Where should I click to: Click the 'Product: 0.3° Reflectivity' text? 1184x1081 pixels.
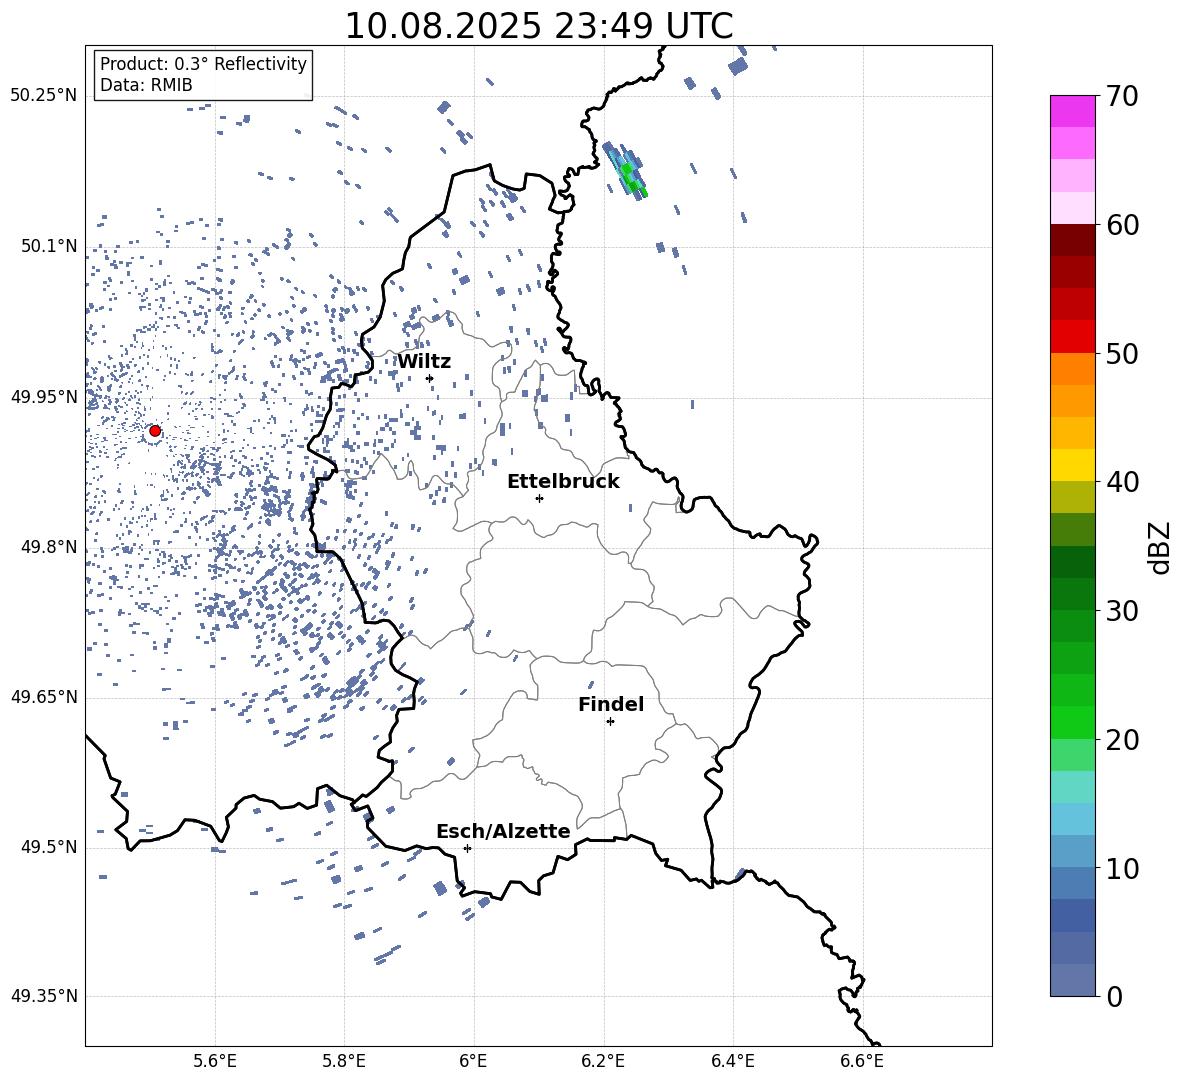(203, 63)
